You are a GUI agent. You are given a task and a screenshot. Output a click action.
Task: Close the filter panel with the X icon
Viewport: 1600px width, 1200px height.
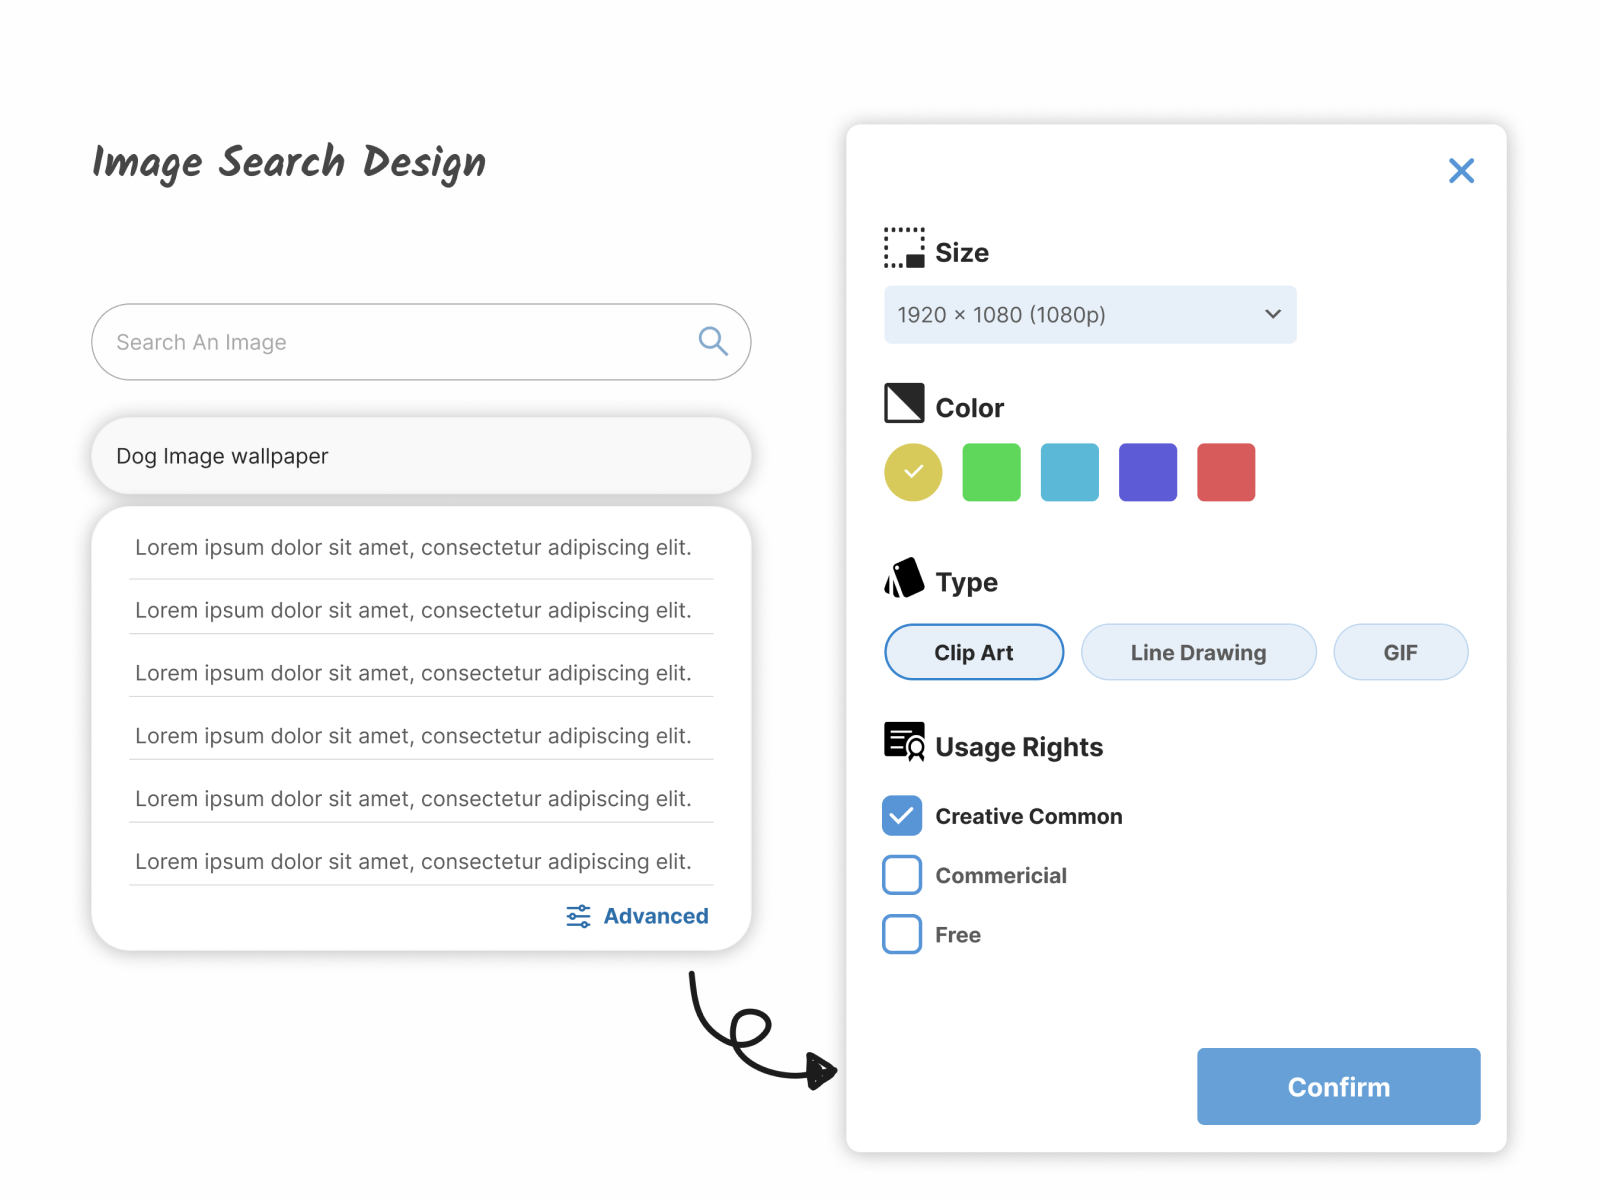(1461, 170)
